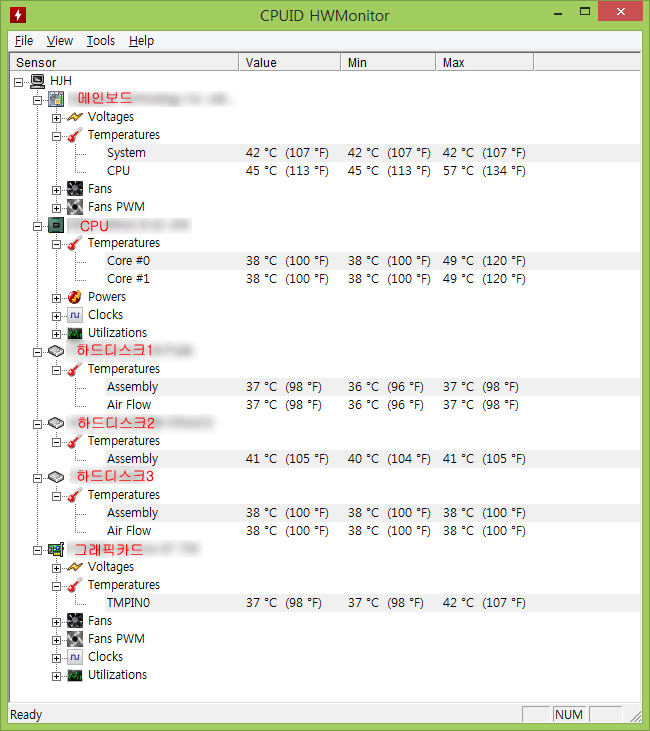Collapse the 그래픽카드 node

coord(37,551)
